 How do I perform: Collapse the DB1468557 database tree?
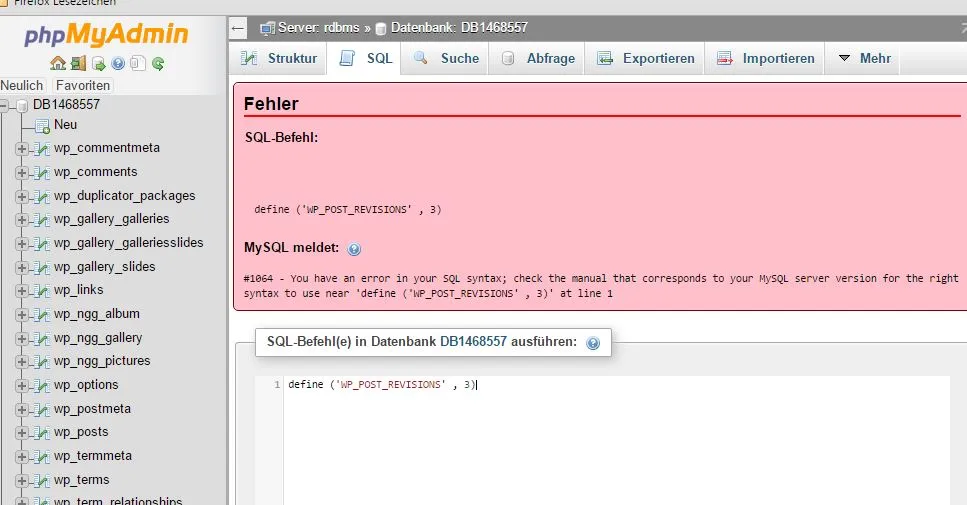[3, 105]
